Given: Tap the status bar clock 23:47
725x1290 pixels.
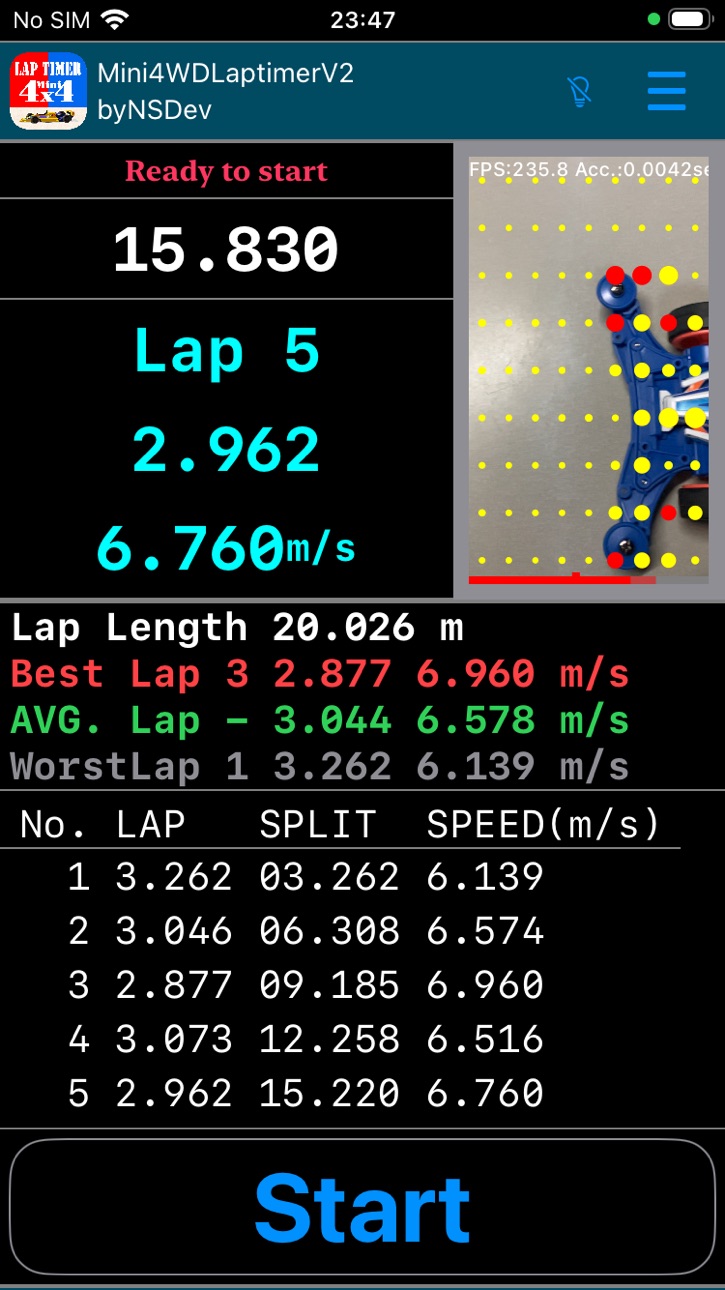Looking at the screenshot, I should [x=363, y=20].
